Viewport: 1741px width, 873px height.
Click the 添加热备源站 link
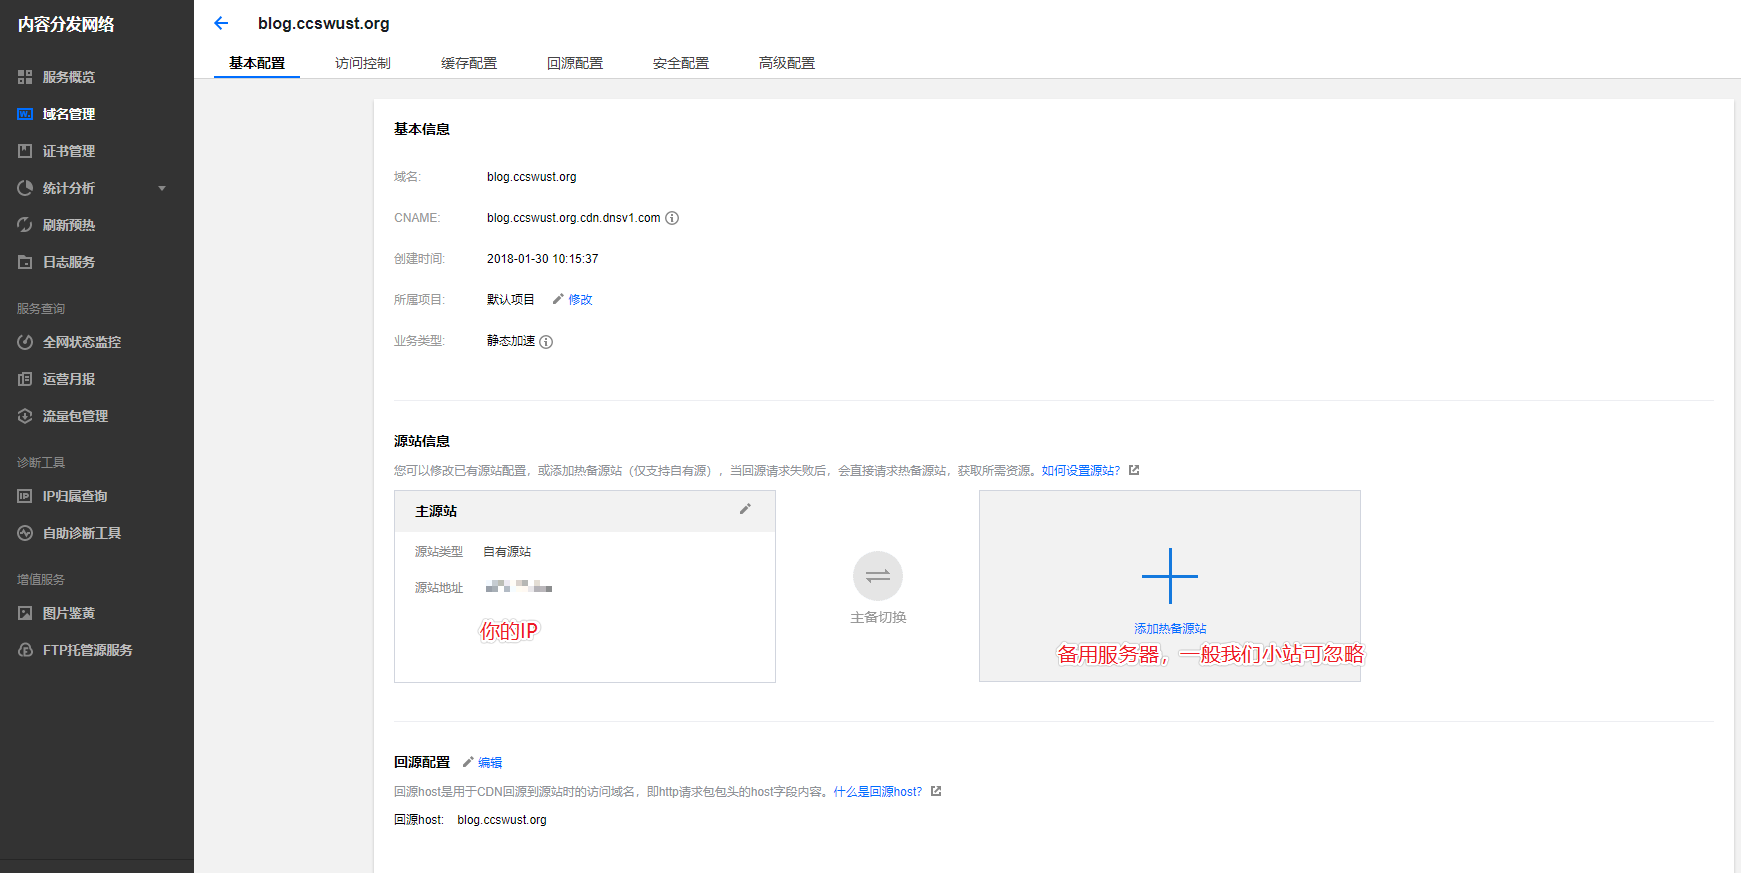[1170, 628]
